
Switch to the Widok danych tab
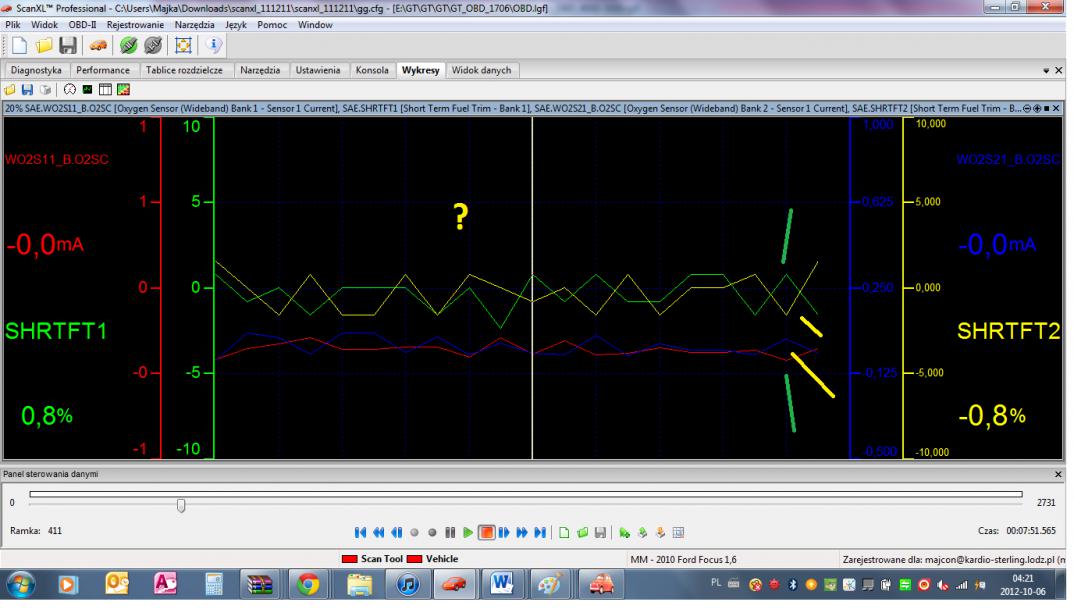pos(481,70)
